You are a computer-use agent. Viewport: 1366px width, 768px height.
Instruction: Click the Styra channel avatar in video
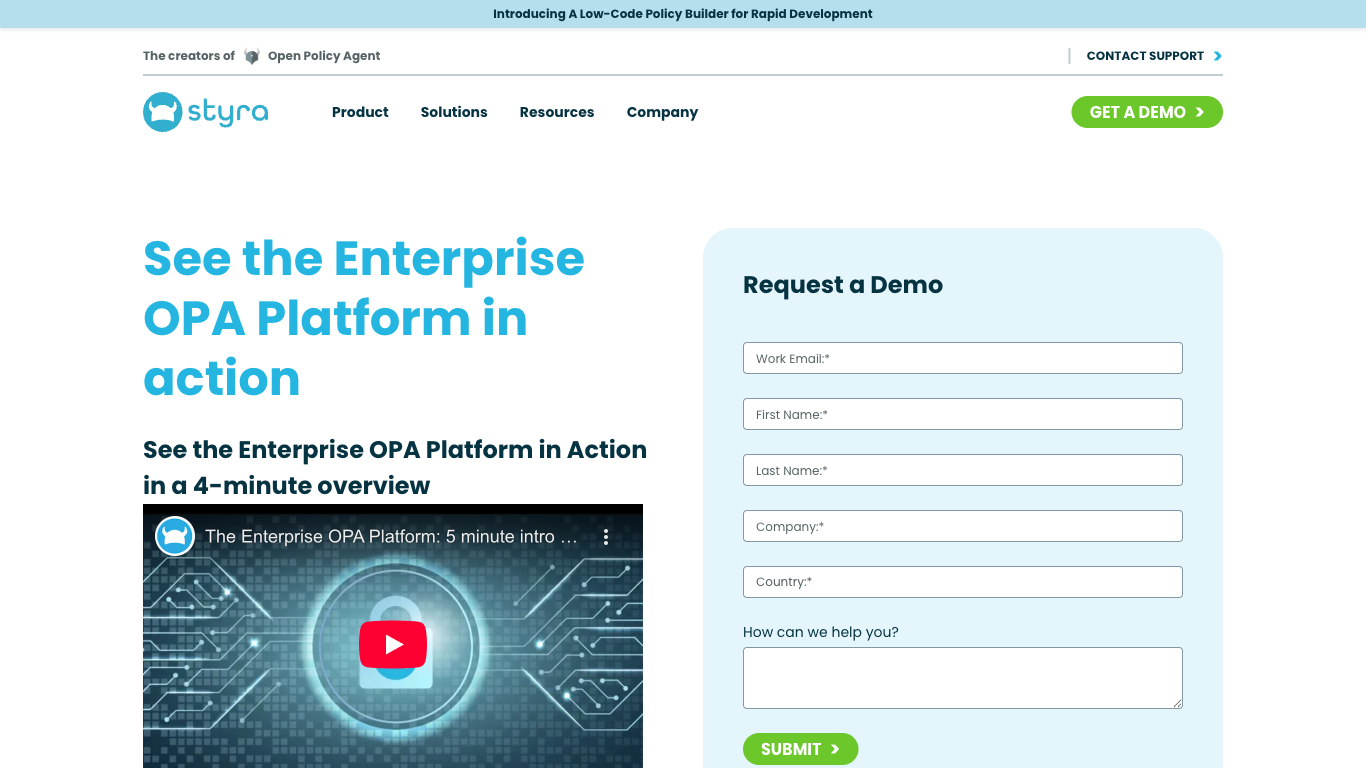(175, 537)
